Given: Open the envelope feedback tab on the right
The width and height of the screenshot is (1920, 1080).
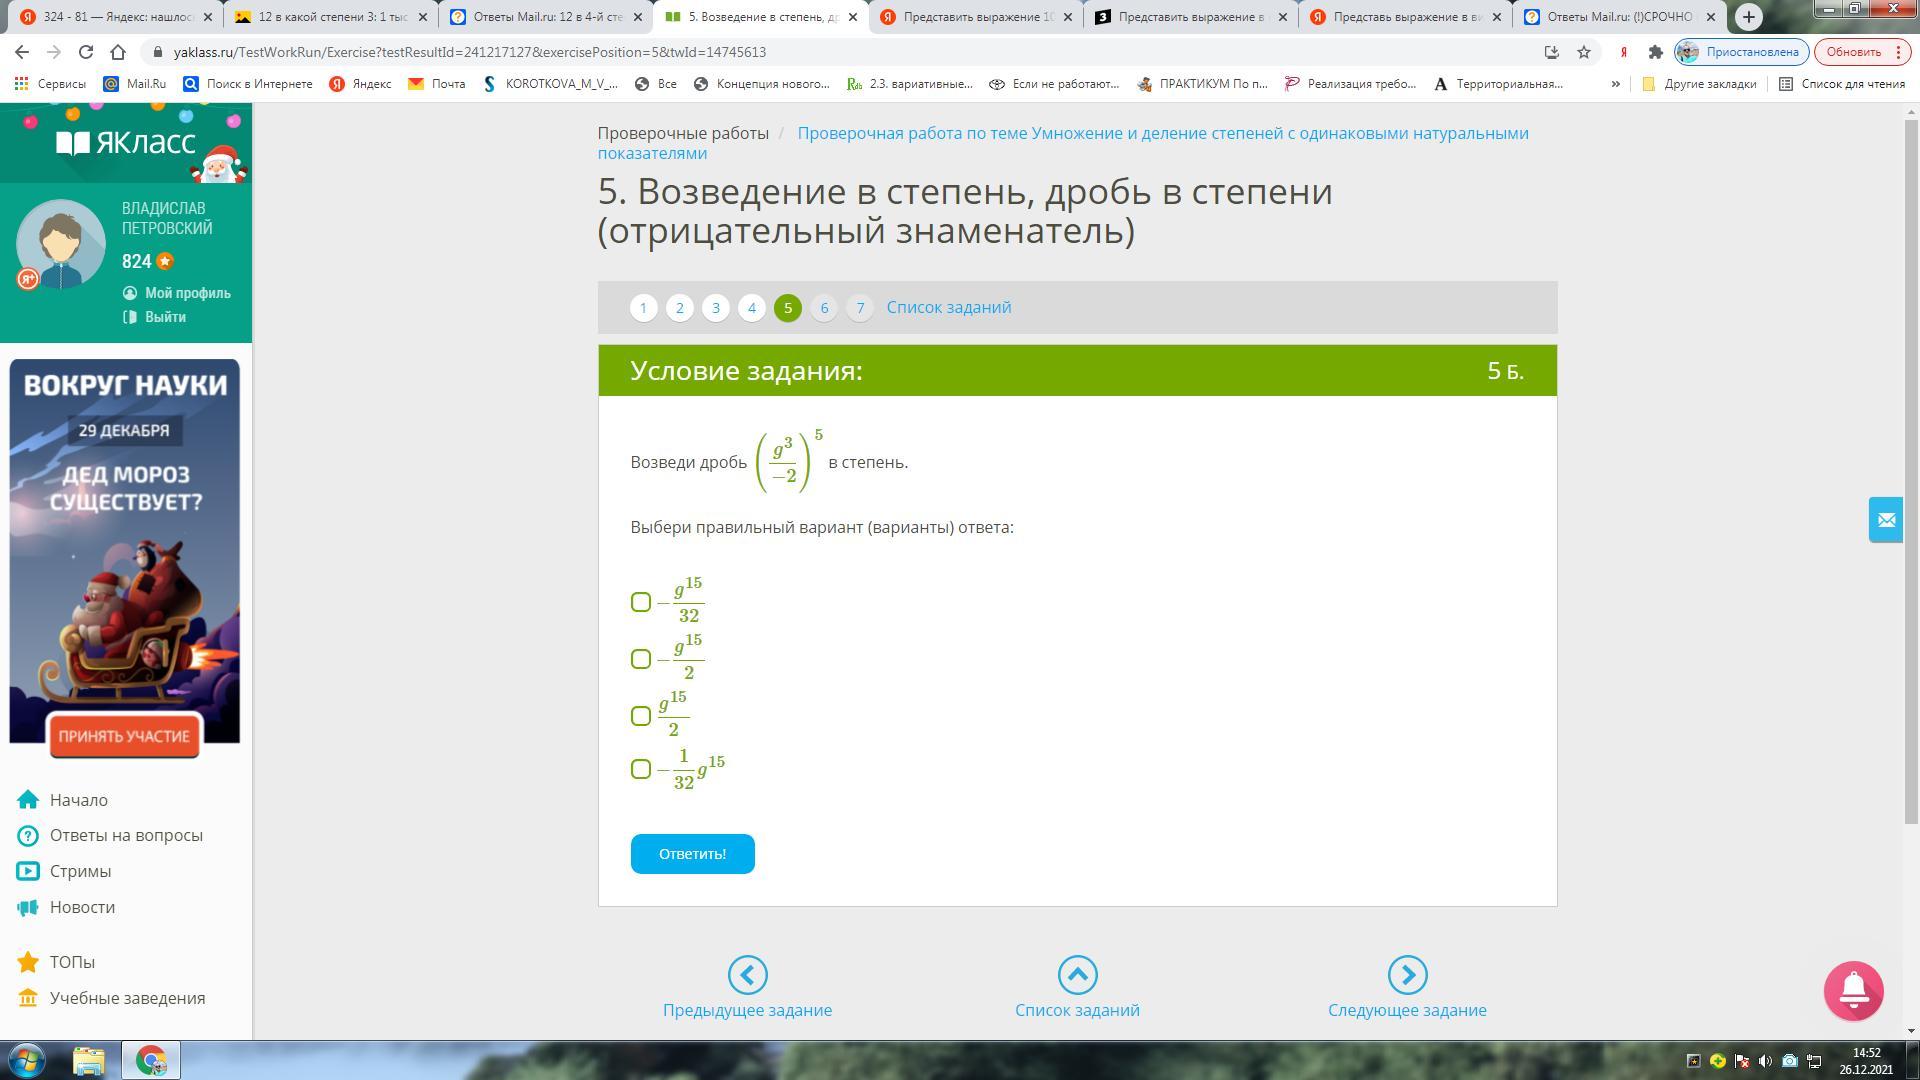Looking at the screenshot, I should [x=1885, y=520].
